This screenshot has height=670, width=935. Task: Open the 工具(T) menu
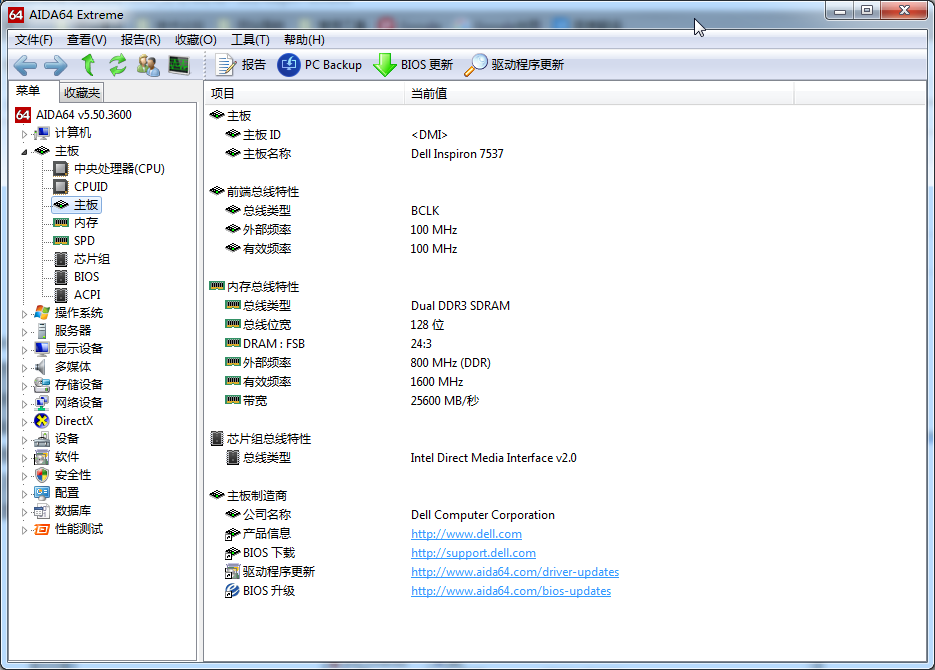pos(250,40)
